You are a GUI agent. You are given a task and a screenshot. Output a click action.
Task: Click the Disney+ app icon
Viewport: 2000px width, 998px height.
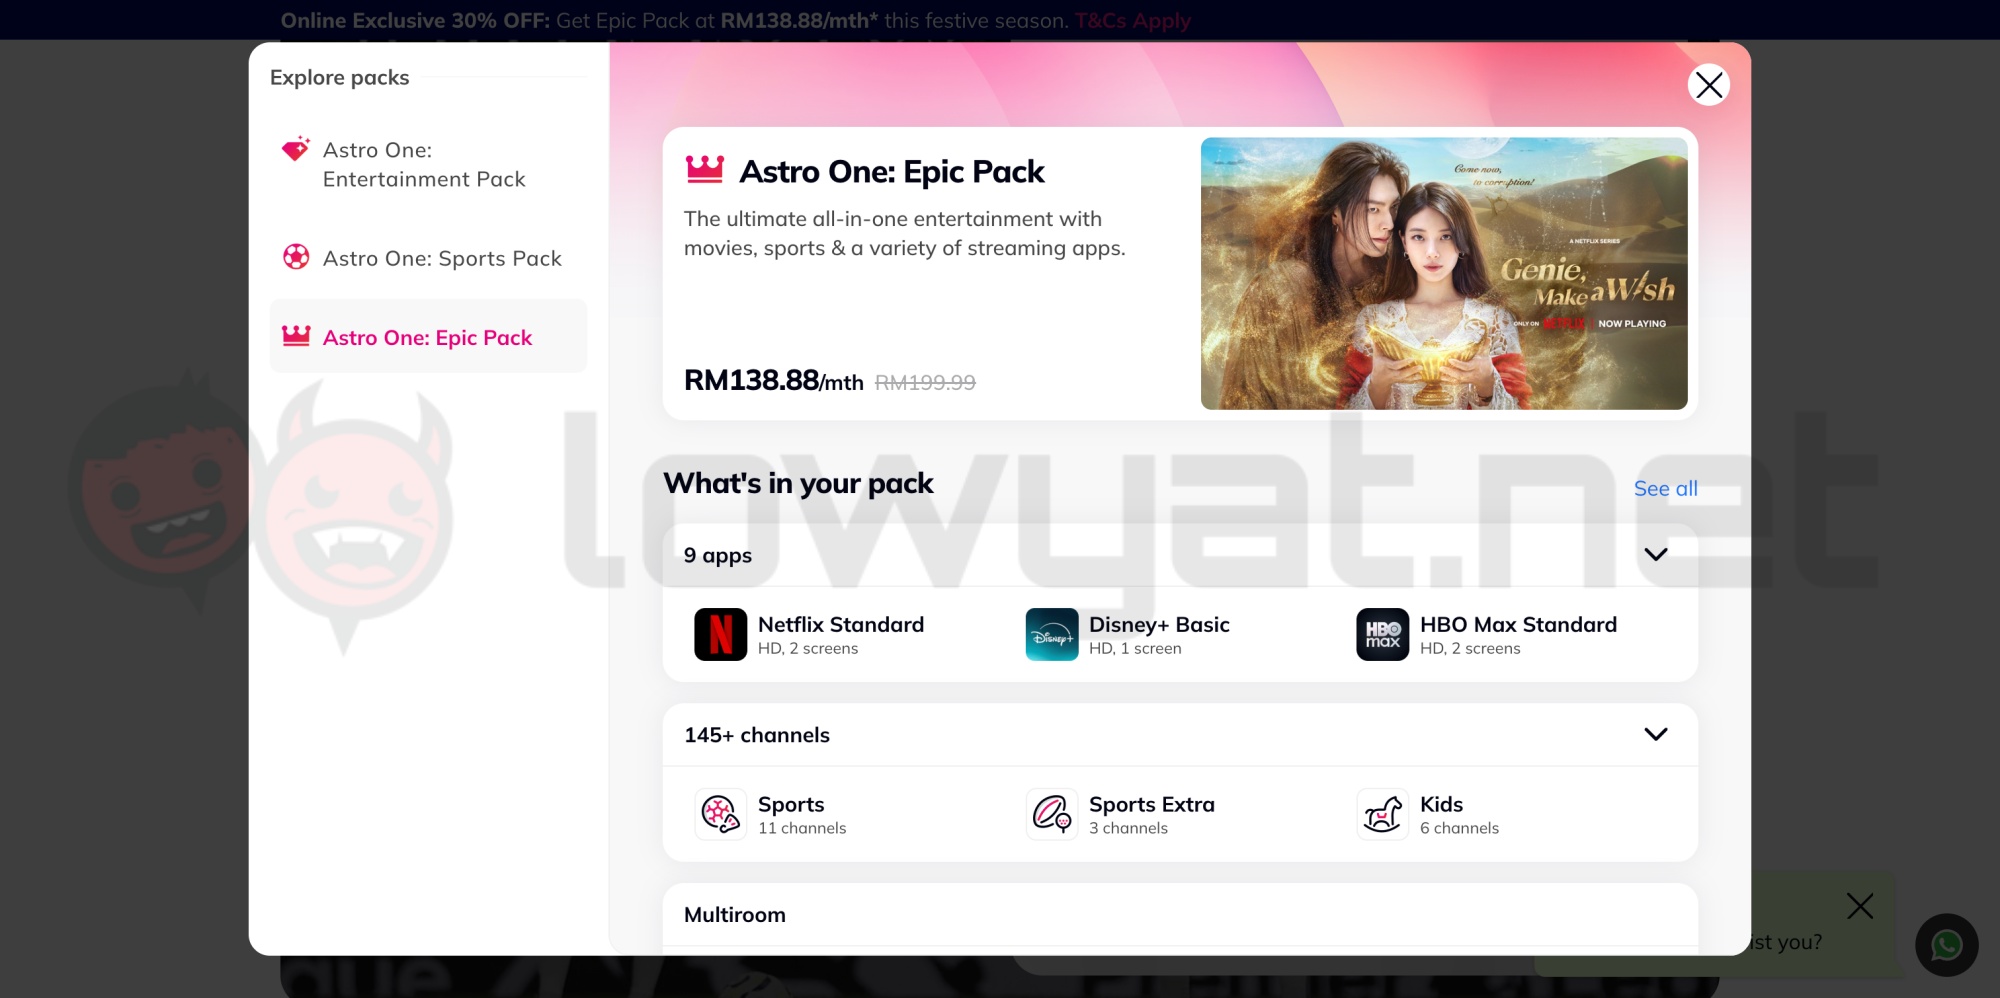(x=1052, y=635)
